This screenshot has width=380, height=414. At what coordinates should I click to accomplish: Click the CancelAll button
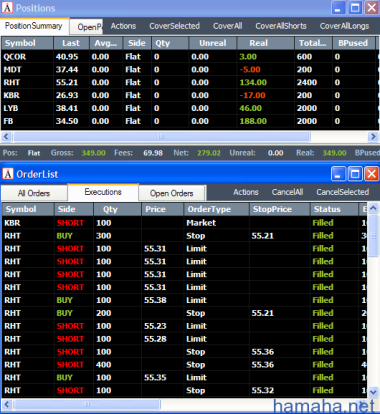(x=287, y=192)
